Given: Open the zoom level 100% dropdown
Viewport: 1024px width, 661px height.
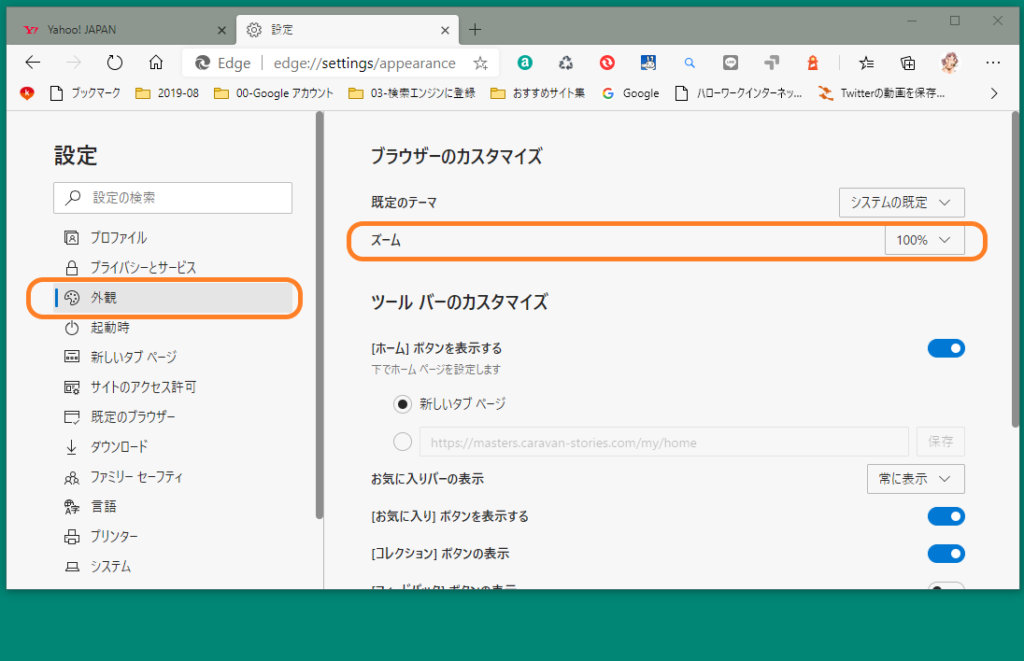Looking at the screenshot, I should (x=924, y=239).
